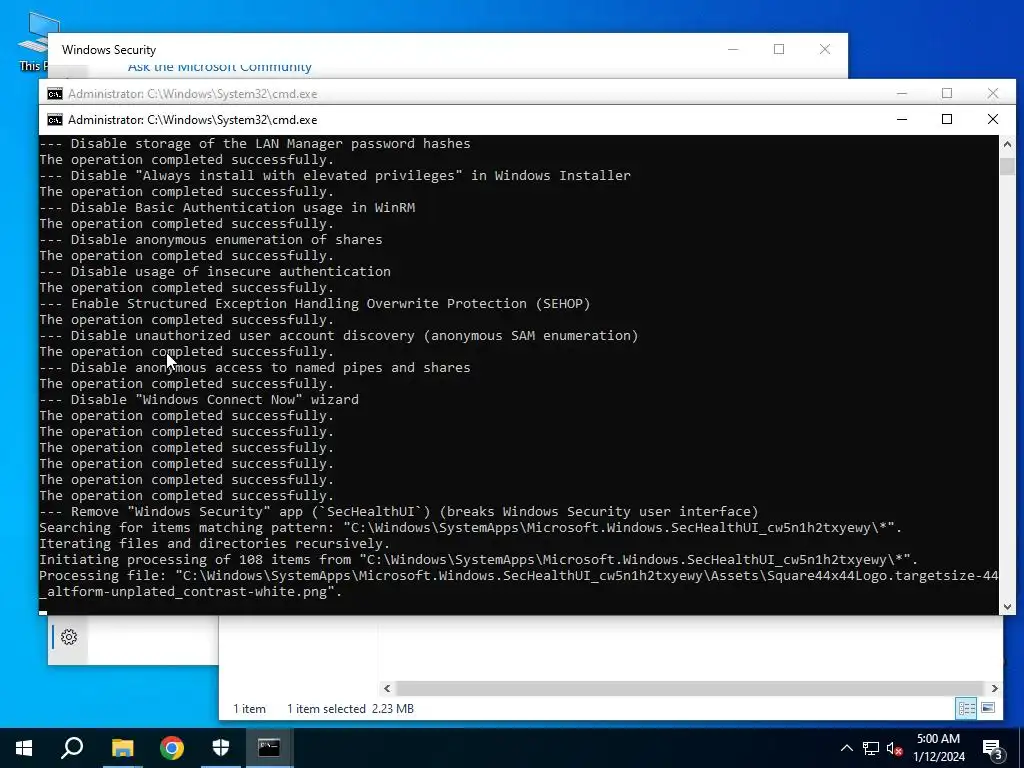Viewport: 1024px width, 768px height.
Task: Click '1 item' count in File Explorer status bar
Action: (249, 709)
